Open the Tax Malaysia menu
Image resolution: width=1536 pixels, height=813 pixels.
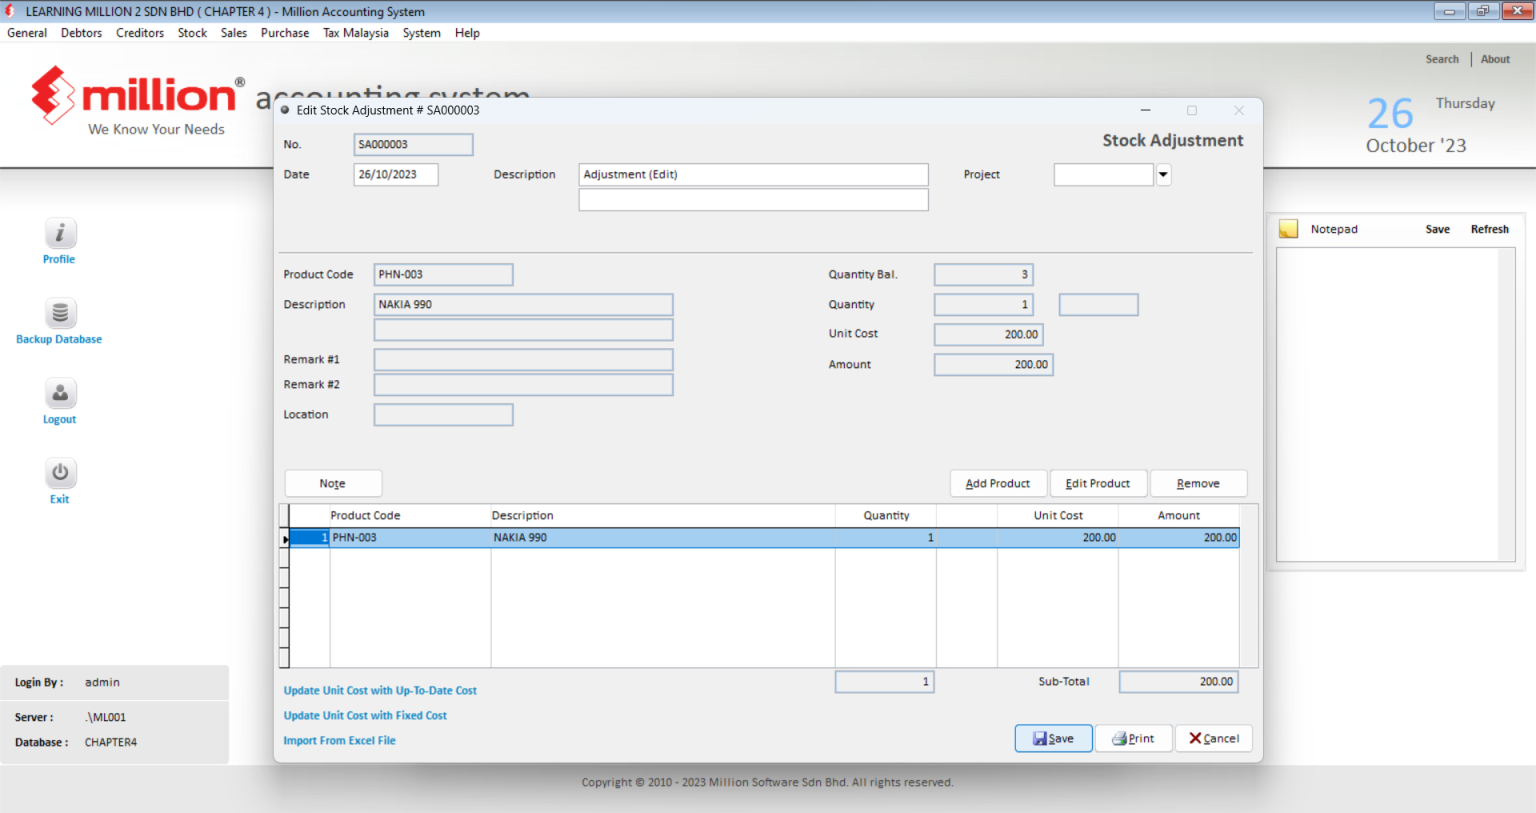[x=356, y=33]
